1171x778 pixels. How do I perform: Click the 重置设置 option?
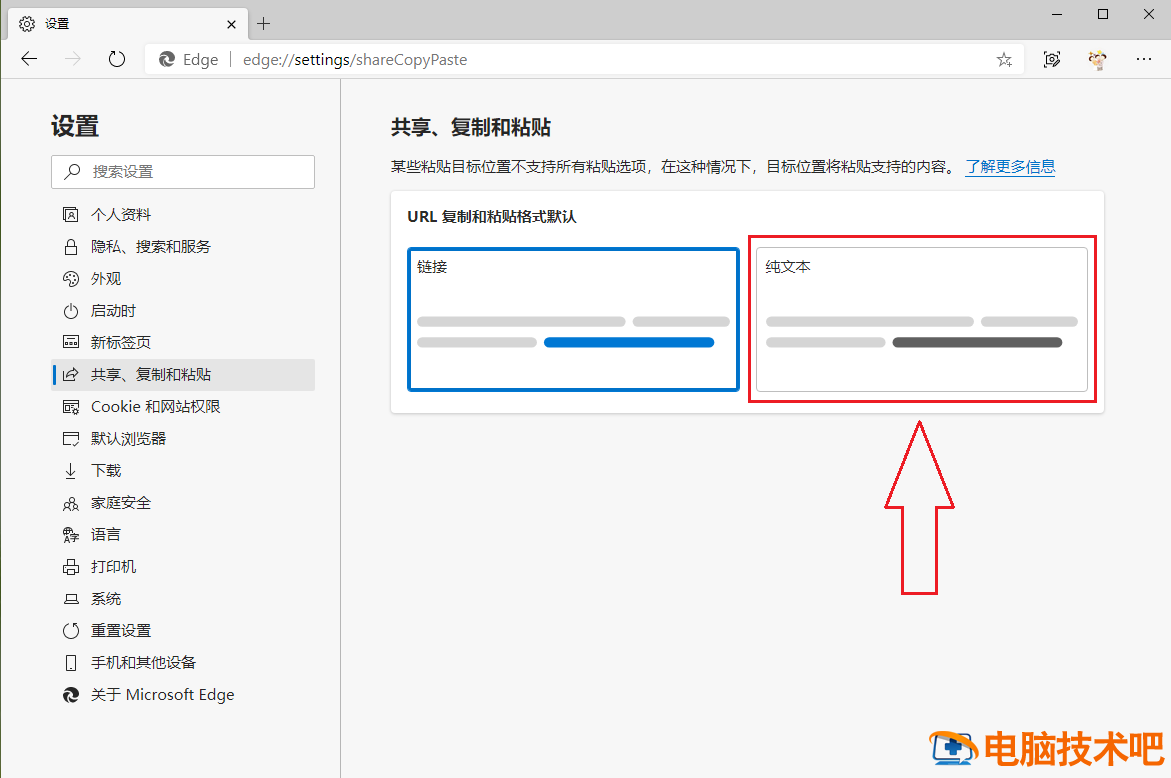[x=121, y=630]
